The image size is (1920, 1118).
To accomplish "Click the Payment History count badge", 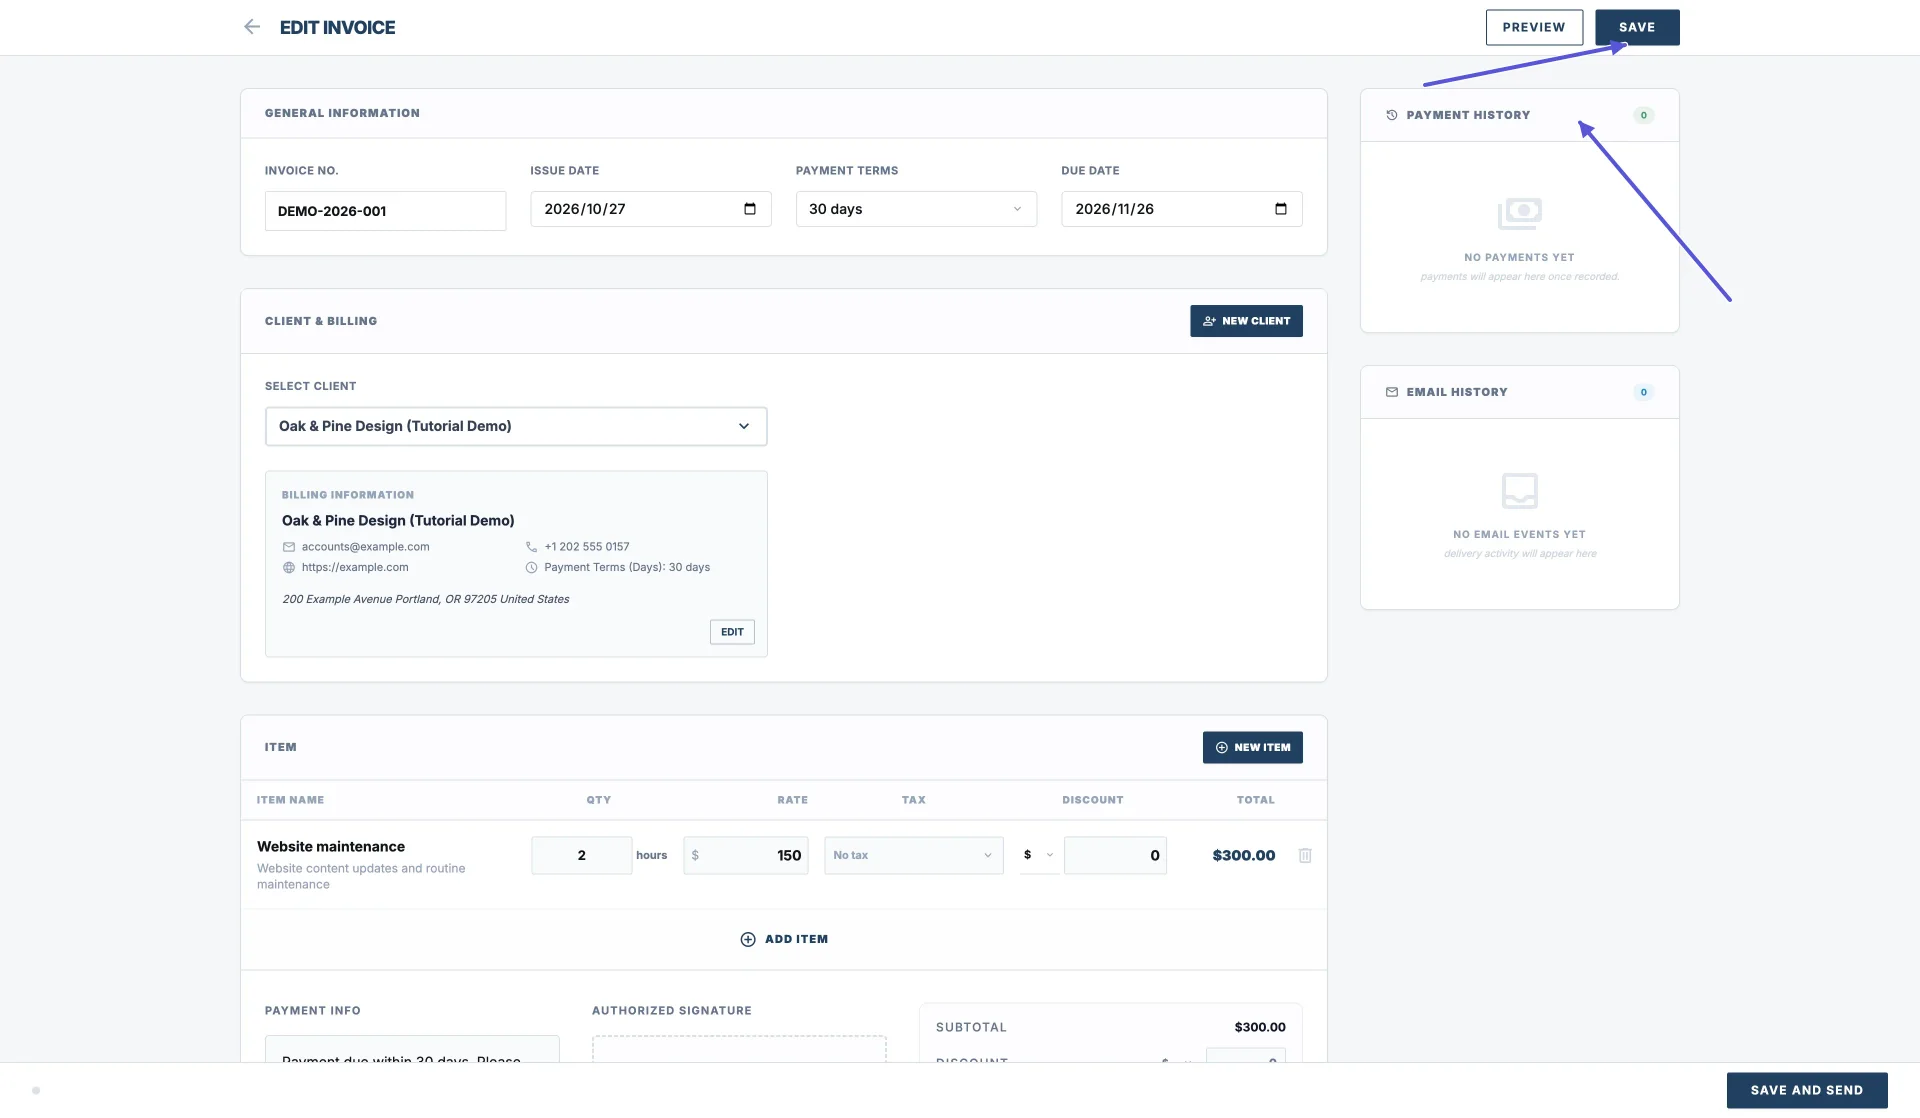I will [1644, 115].
